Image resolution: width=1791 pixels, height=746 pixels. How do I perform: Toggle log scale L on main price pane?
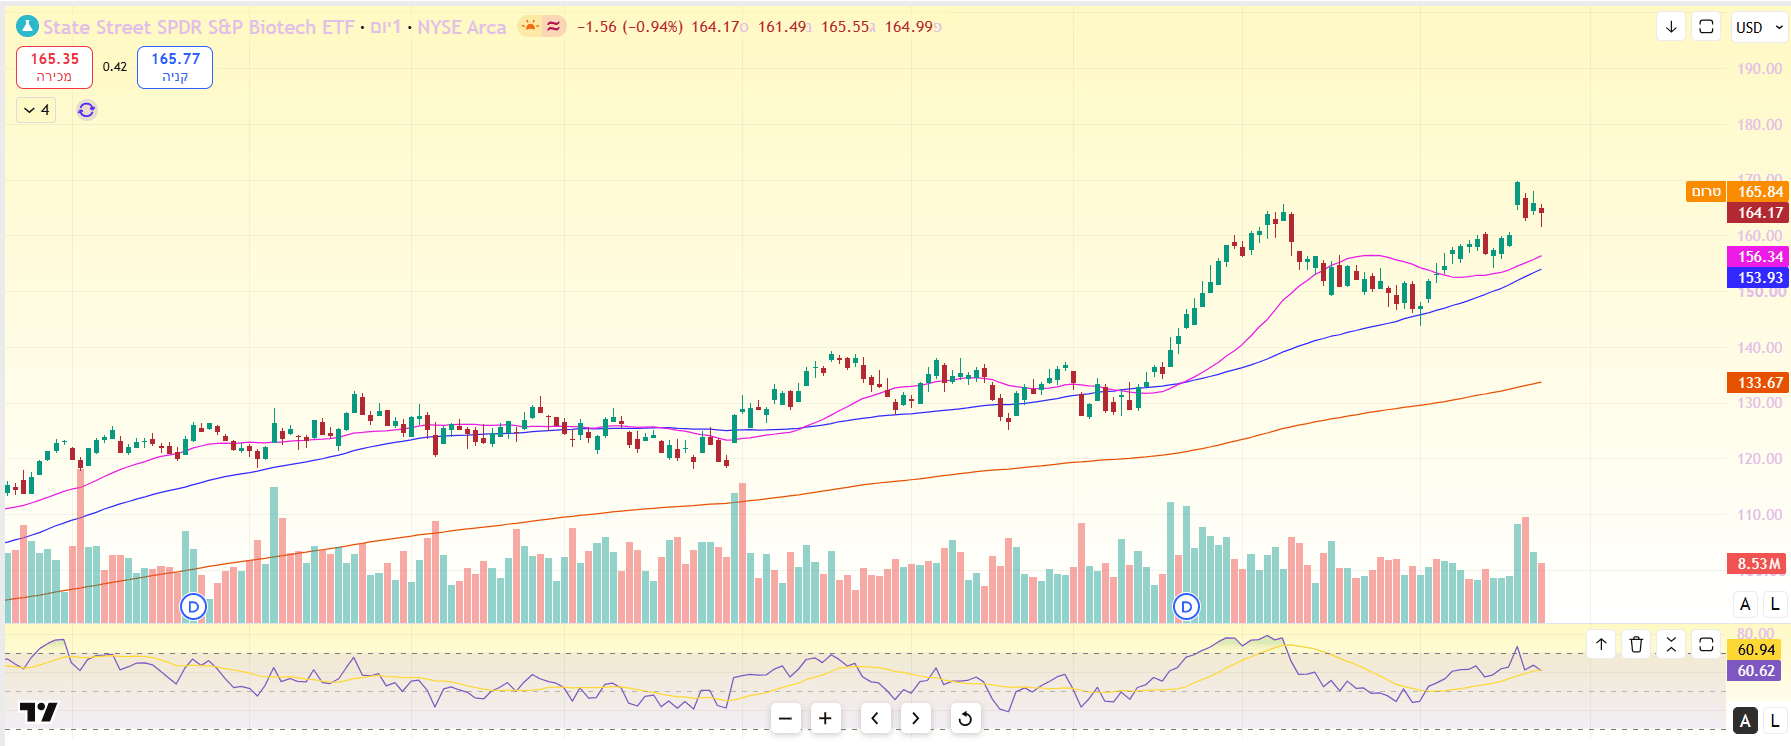click(x=1775, y=603)
